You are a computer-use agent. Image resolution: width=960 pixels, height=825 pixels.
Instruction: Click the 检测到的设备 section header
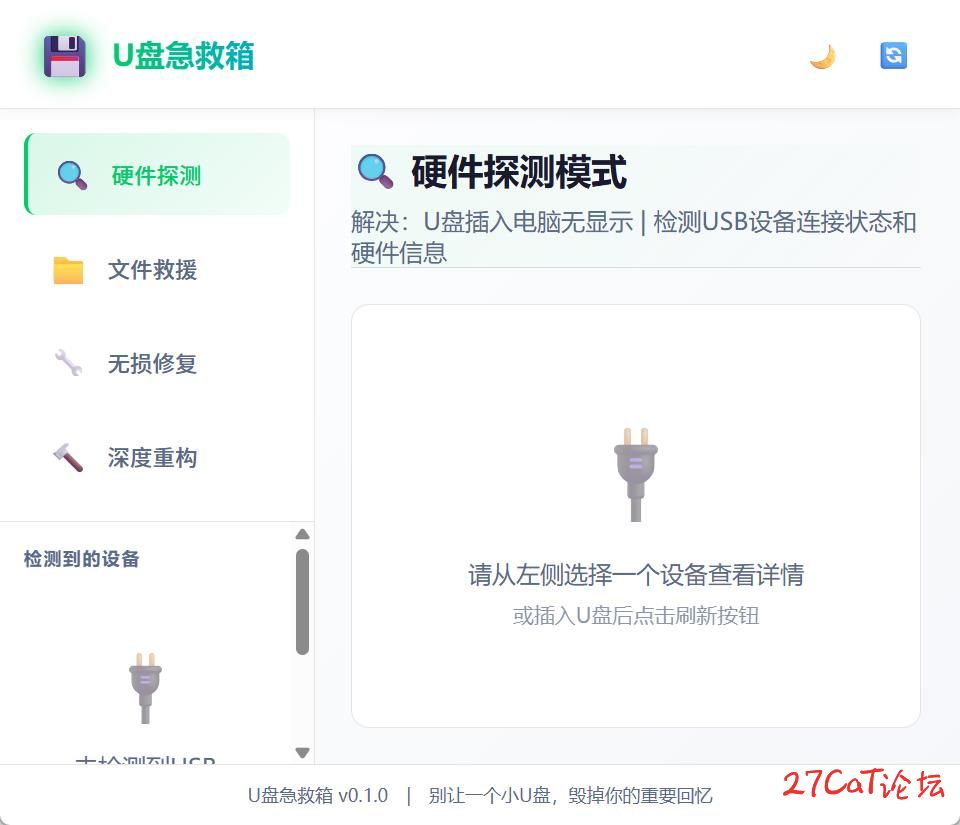(81, 559)
